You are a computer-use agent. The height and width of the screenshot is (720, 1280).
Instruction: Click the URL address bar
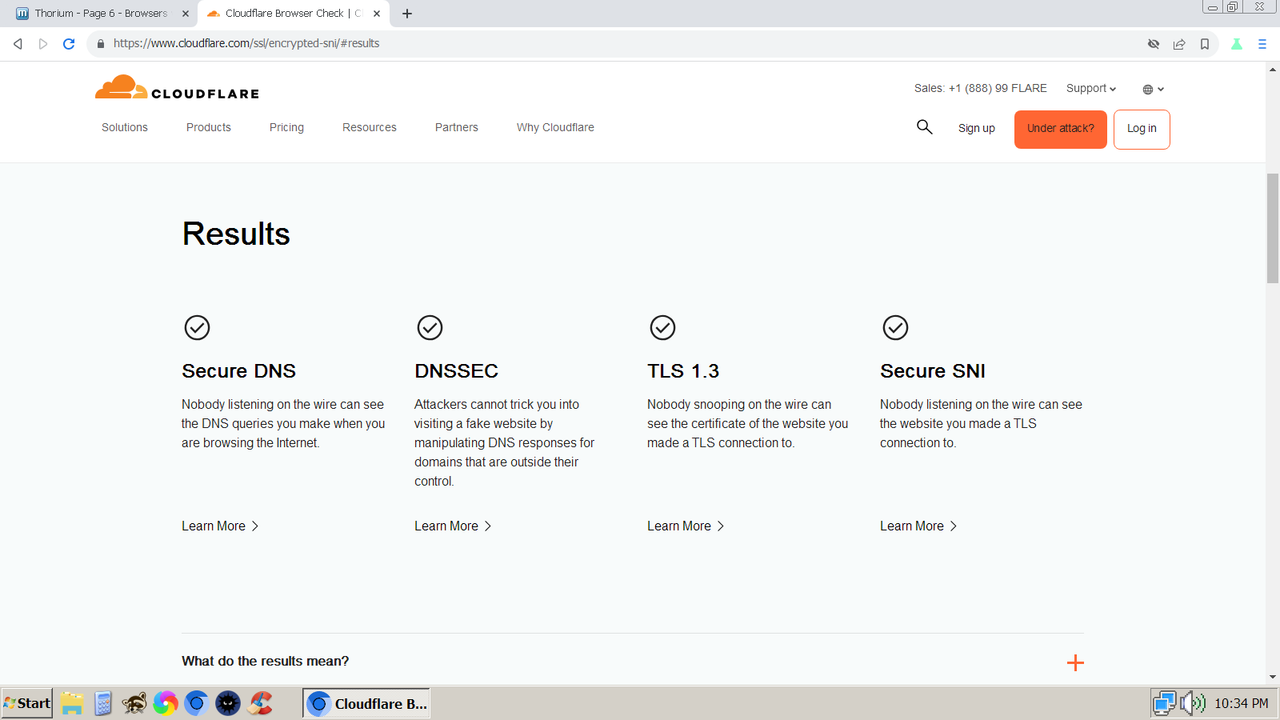620,44
